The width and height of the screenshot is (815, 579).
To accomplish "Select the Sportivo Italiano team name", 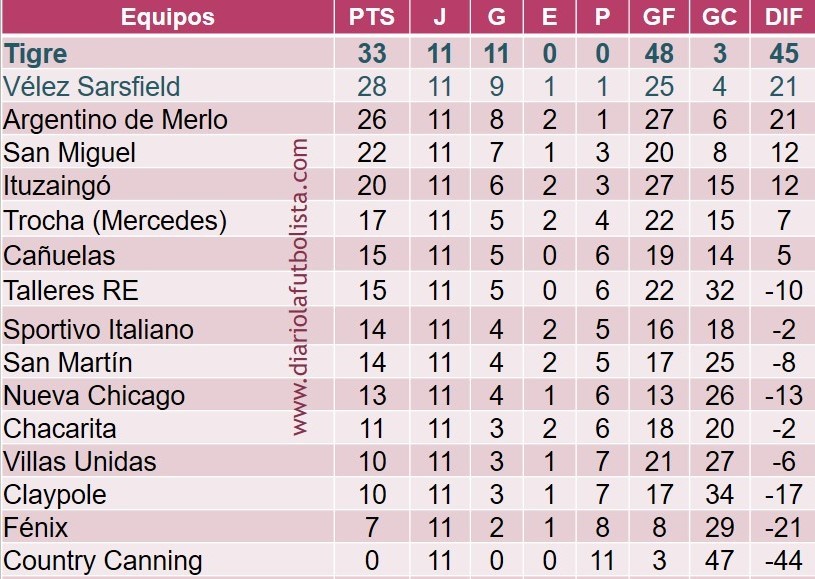I will coord(99,329).
